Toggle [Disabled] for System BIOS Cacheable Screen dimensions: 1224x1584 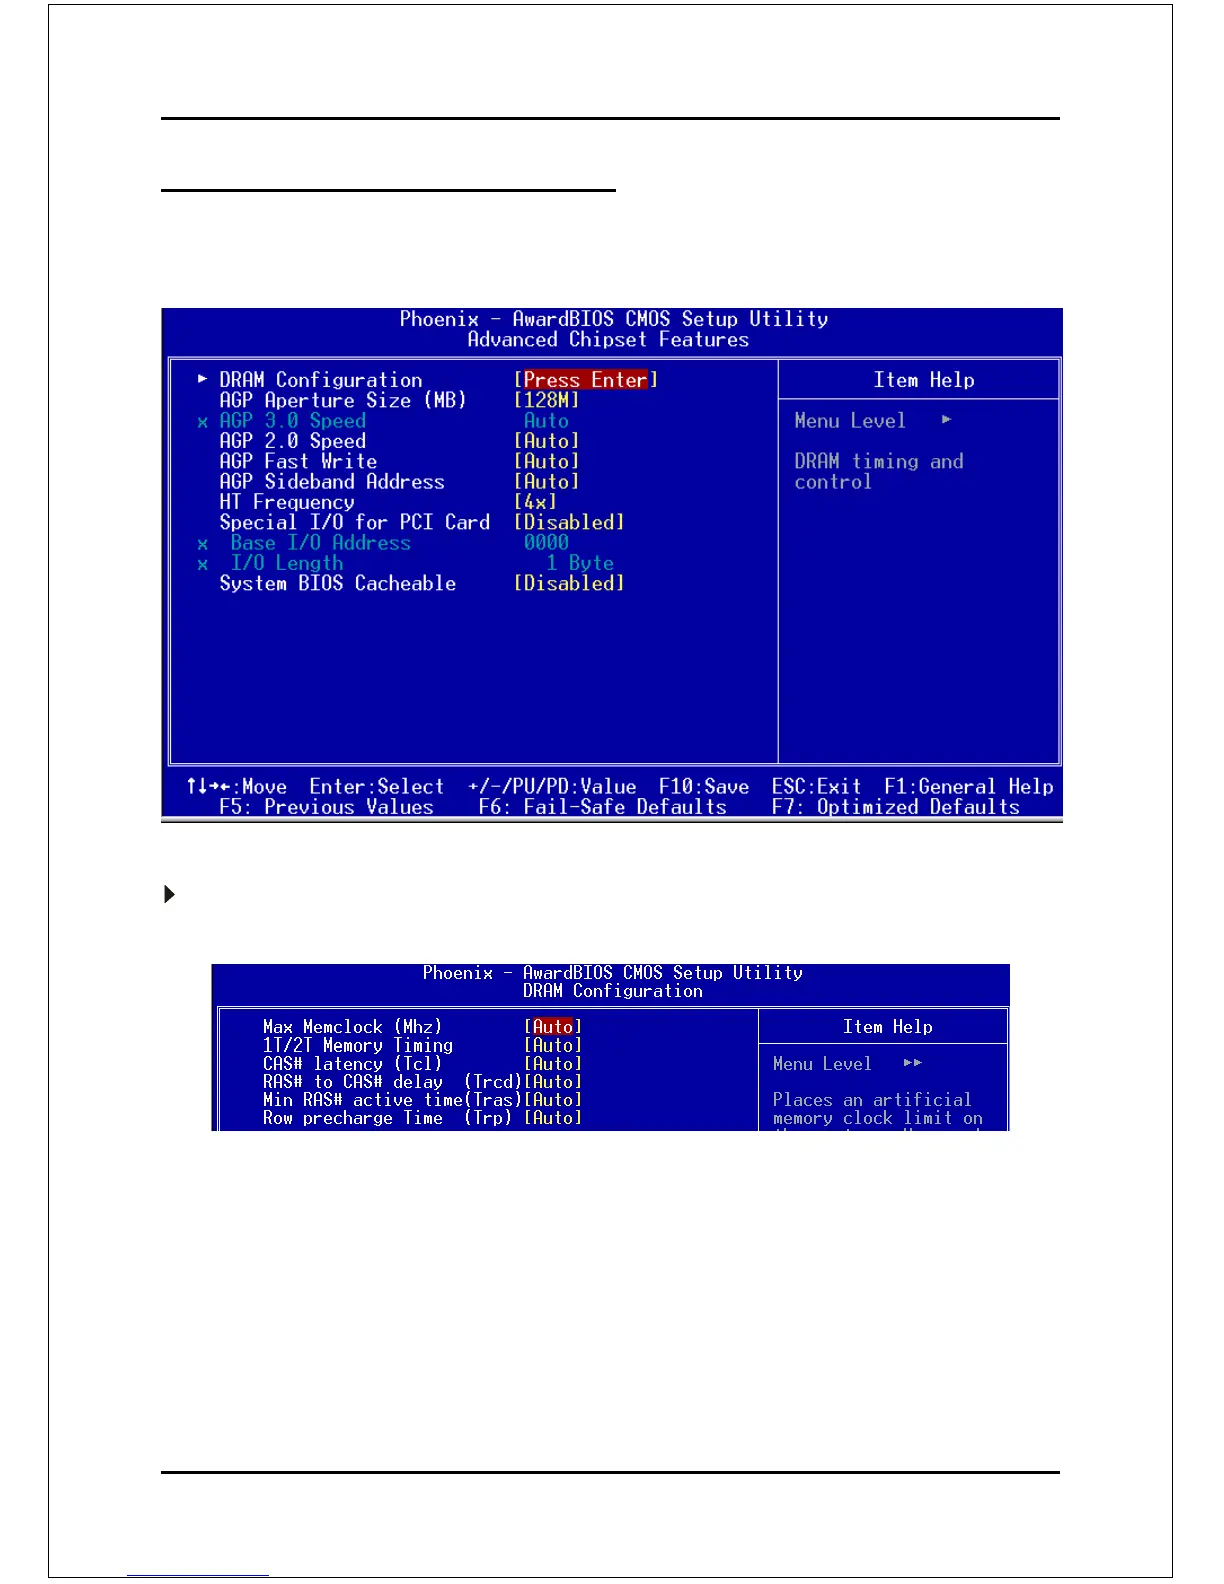pos(569,583)
